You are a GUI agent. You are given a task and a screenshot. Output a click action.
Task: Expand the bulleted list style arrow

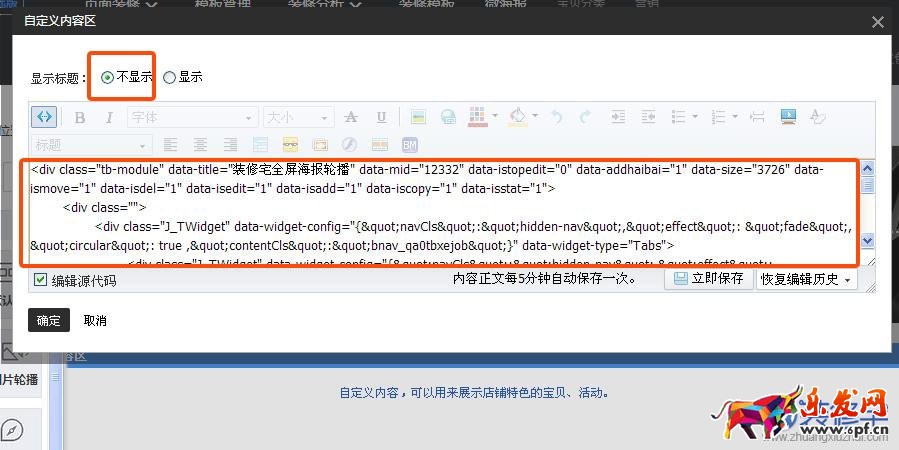pos(695,117)
